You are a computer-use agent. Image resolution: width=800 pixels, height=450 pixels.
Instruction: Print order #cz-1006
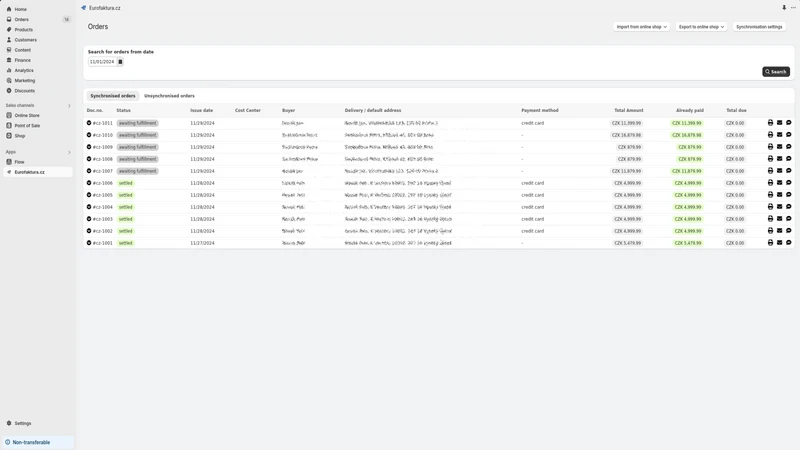pyautogui.click(x=770, y=183)
